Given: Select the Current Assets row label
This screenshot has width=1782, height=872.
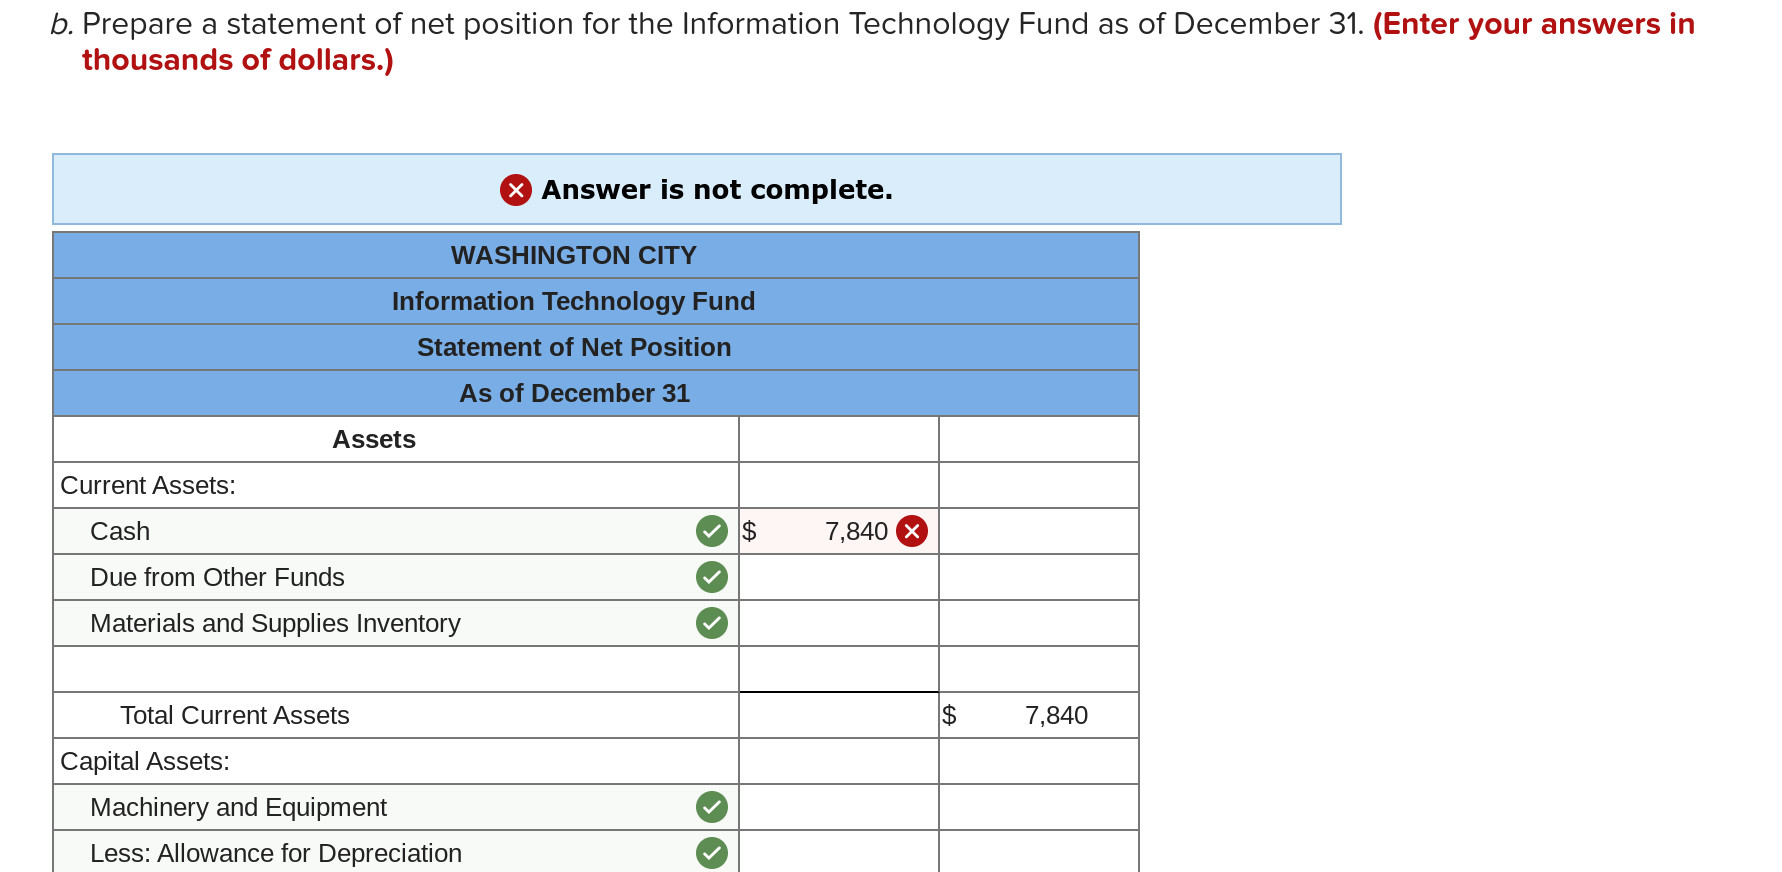Looking at the screenshot, I should pos(148,485).
